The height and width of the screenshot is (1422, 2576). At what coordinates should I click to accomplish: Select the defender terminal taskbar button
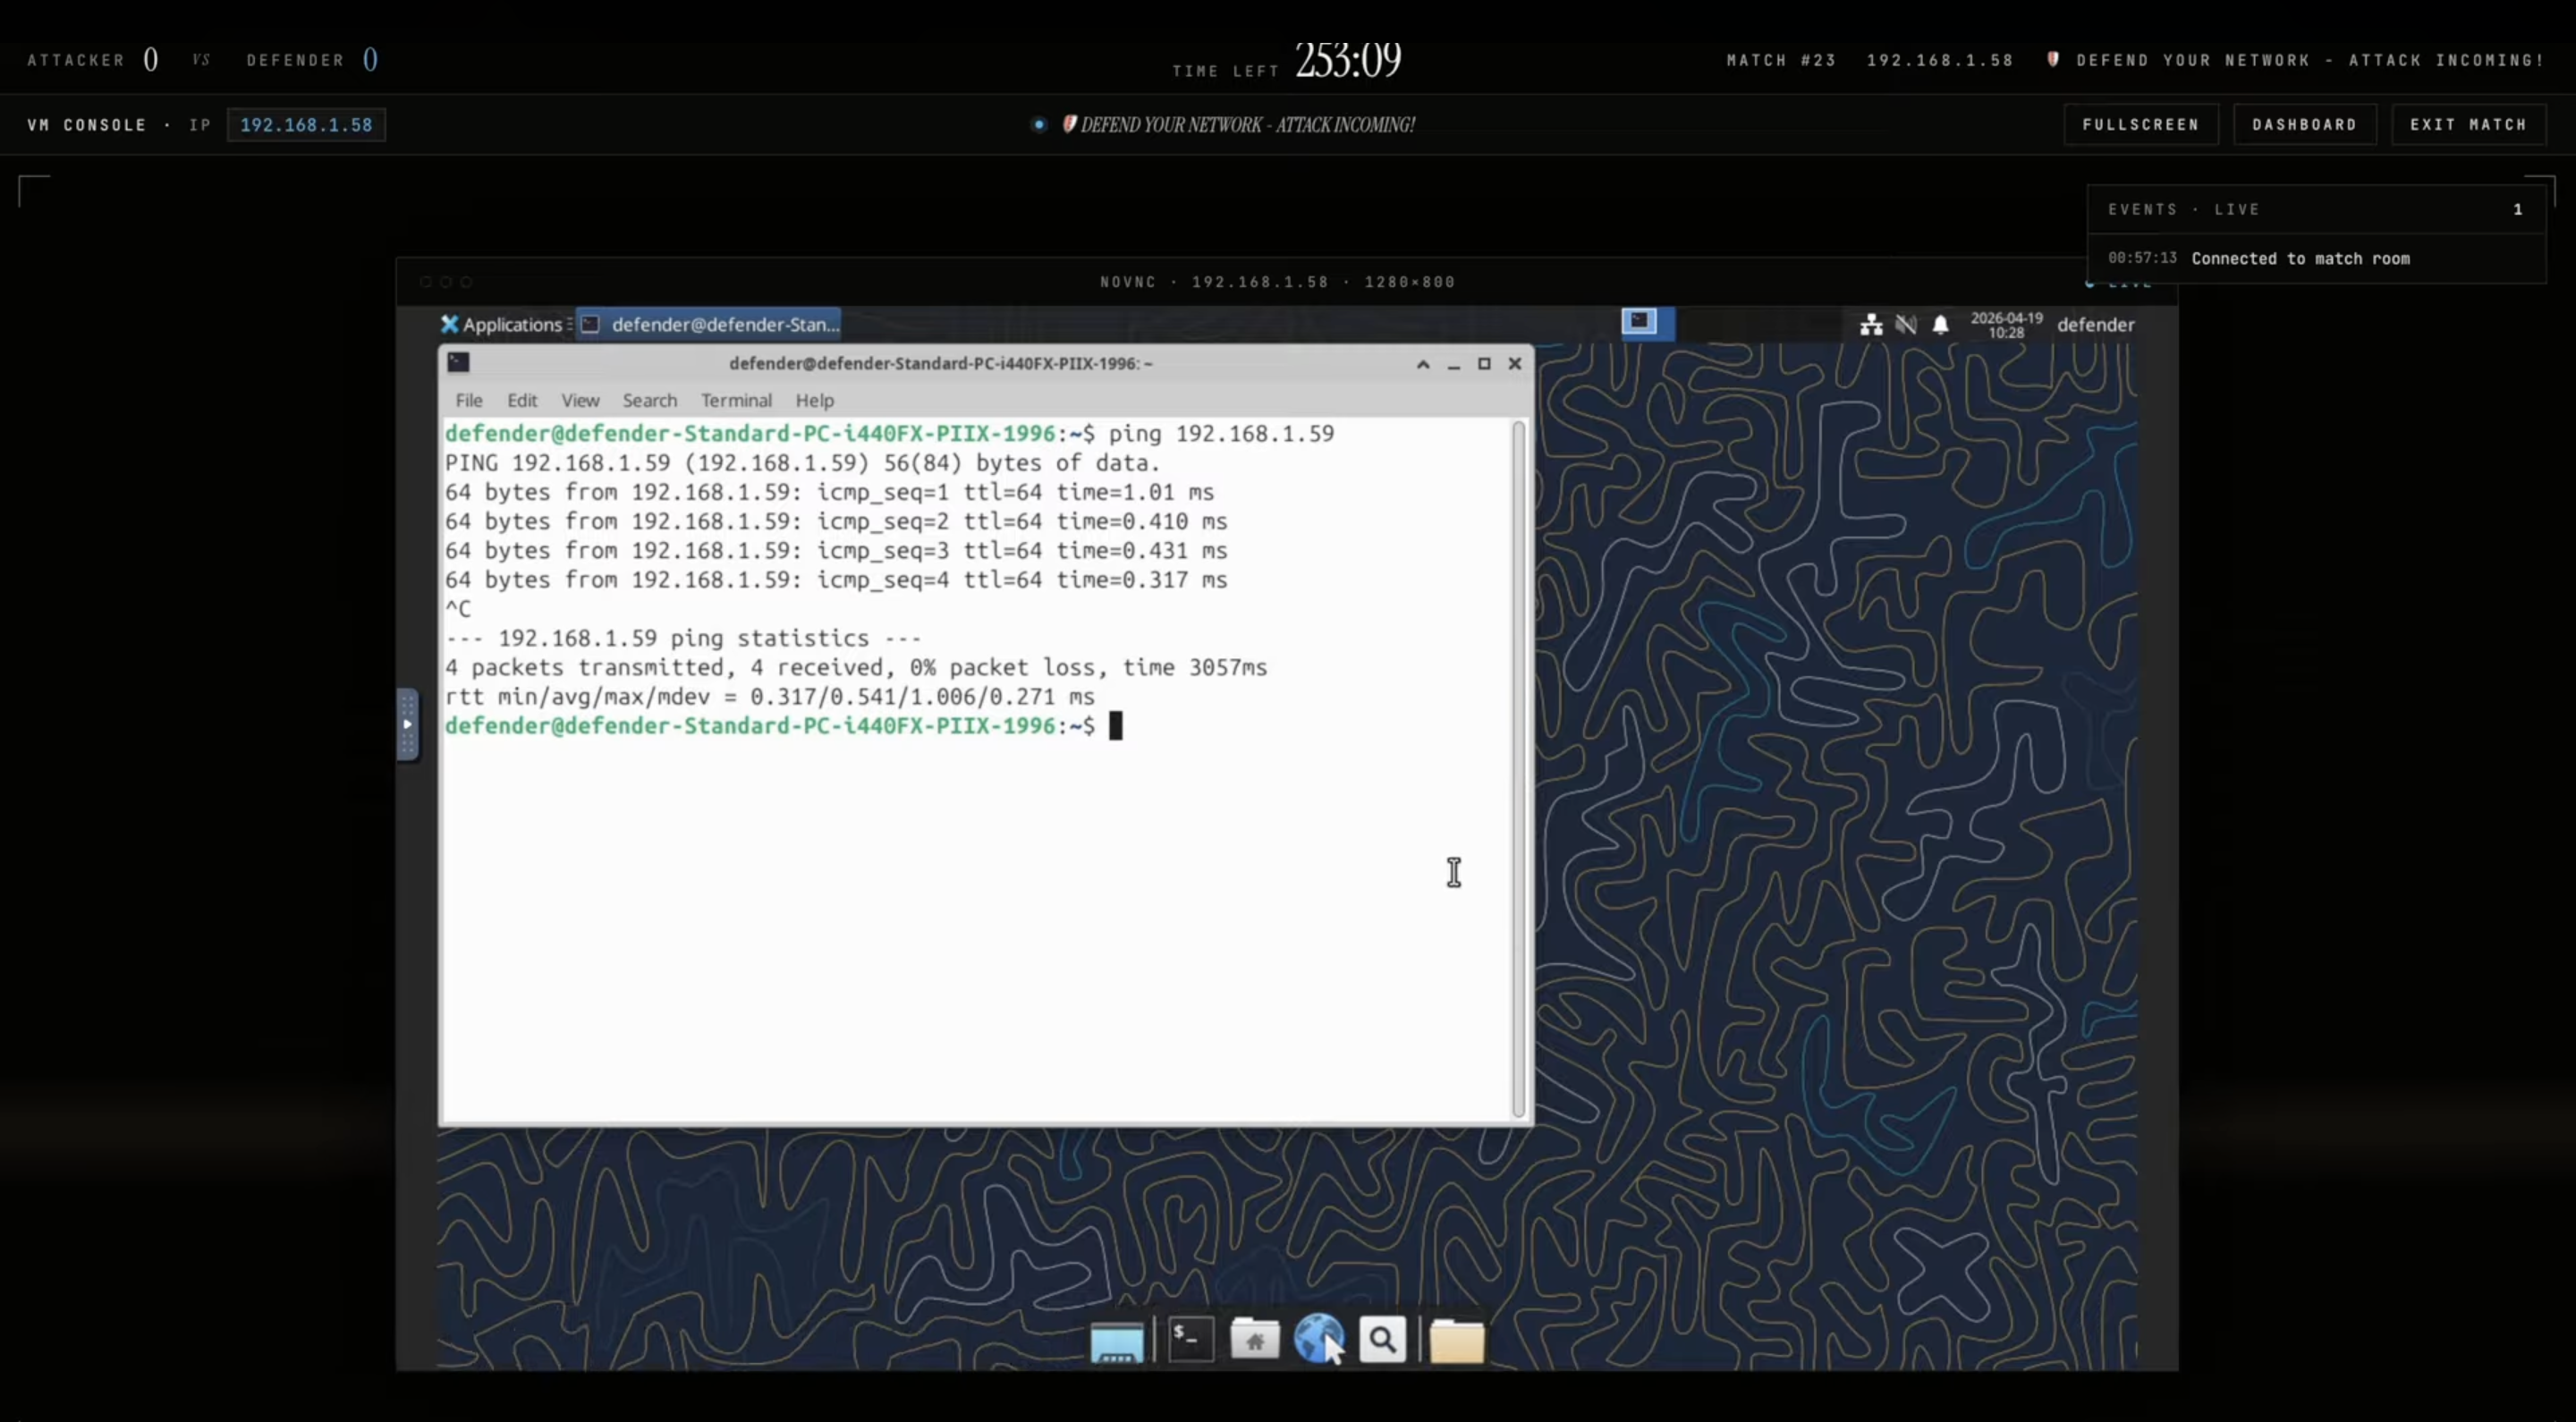pyautogui.click(x=710, y=325)
